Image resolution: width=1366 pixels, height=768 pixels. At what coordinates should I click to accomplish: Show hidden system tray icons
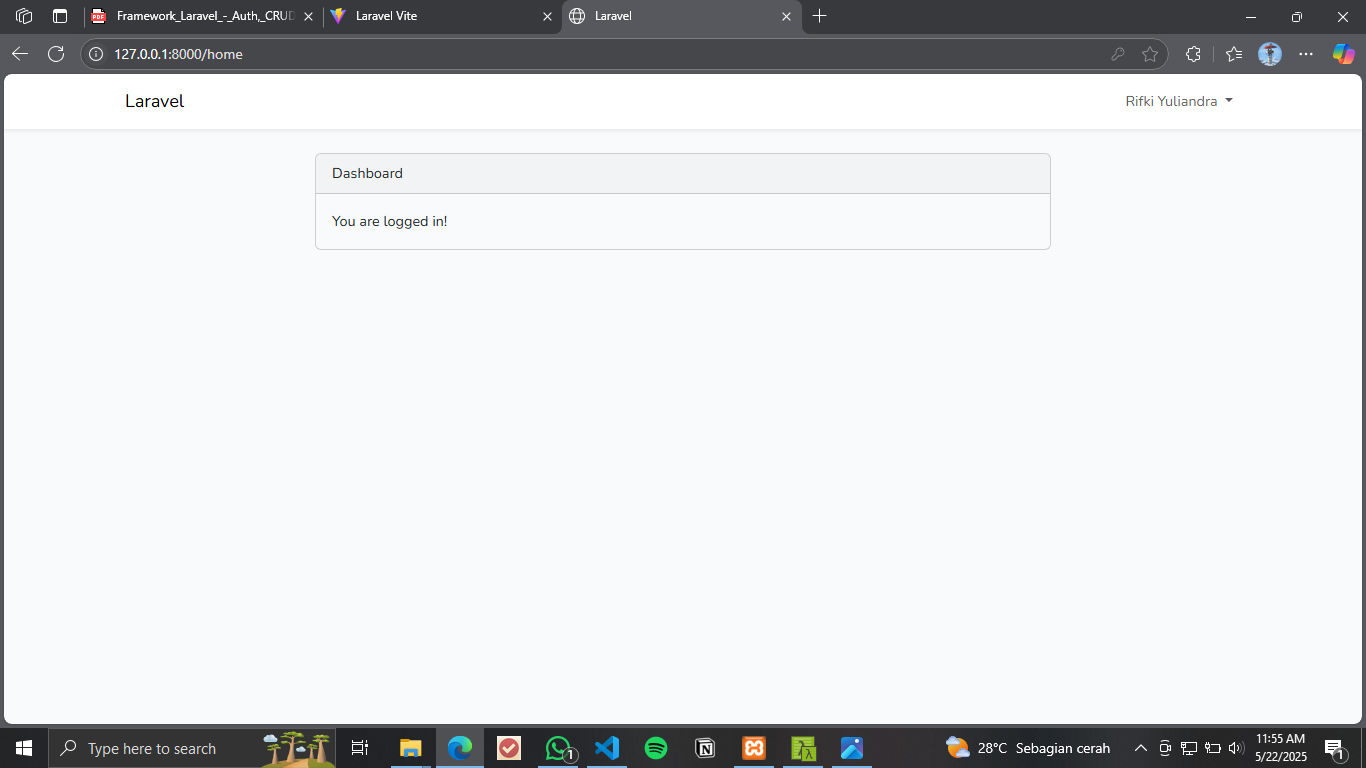(1140, 748)
